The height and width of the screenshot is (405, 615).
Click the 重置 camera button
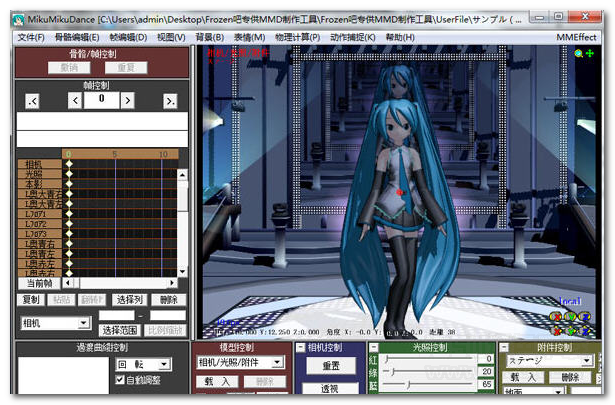(331, 366)
